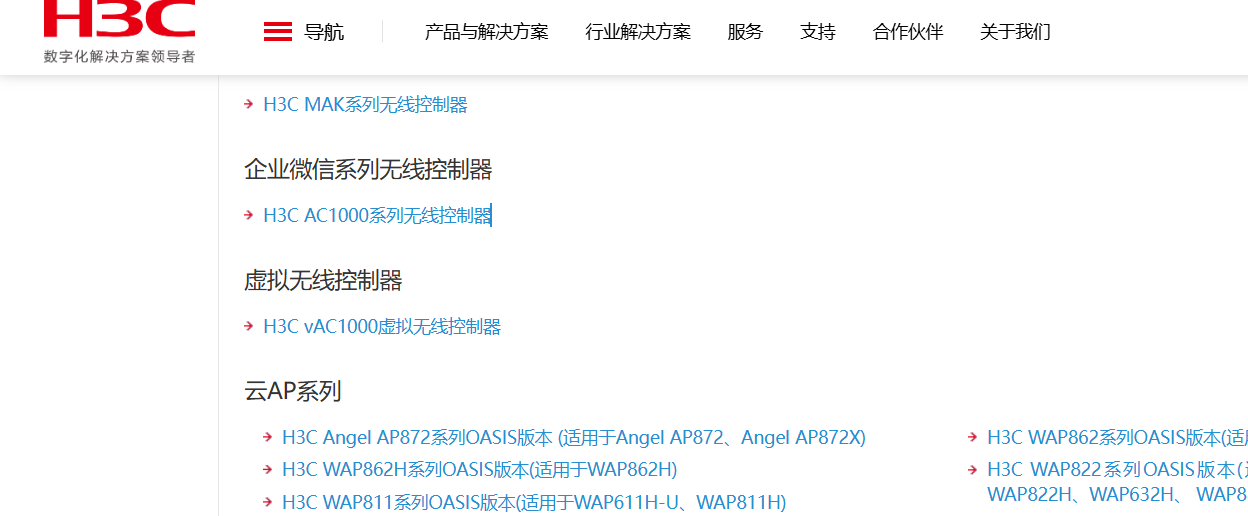The width and height of the screenshot is (1248, 516).
Task: Click the 数字化解决方案领导者 slogan
Action: [119, 56]
